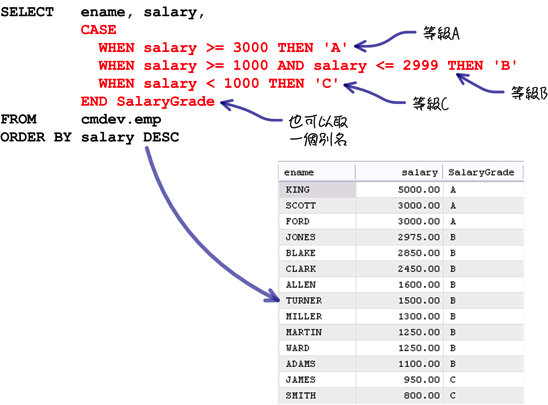Click the SELECT keyword
The image size is (548, 405).
pos(27,12)
